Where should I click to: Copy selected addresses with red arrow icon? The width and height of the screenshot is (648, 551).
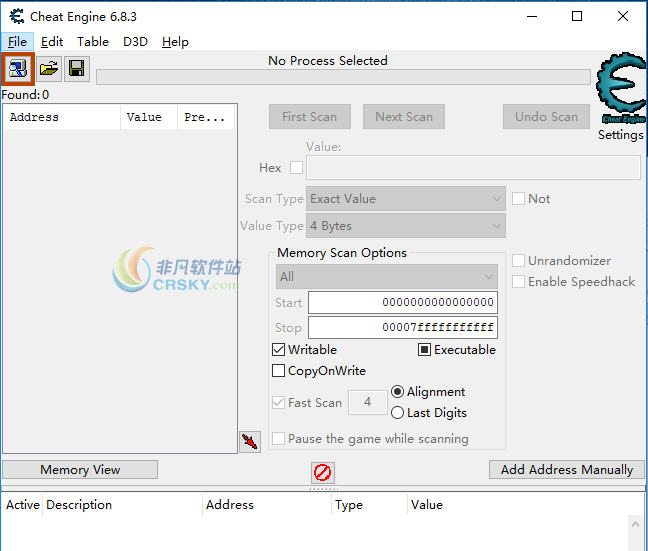250,442
